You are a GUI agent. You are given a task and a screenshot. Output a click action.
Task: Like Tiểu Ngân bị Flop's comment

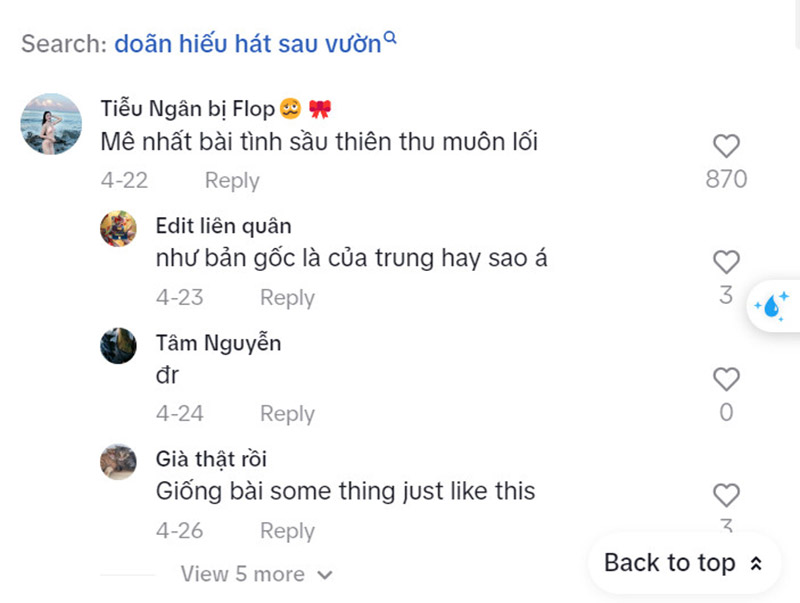726,146
